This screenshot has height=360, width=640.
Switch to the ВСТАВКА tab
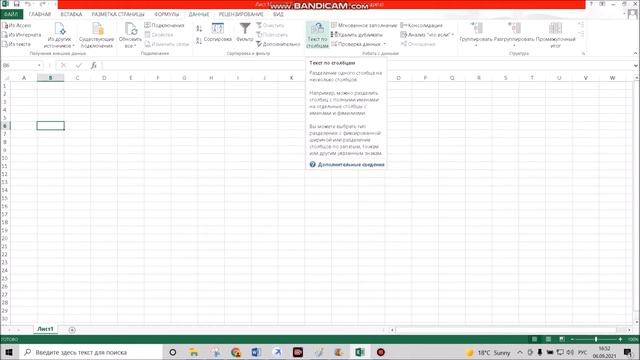71,14
